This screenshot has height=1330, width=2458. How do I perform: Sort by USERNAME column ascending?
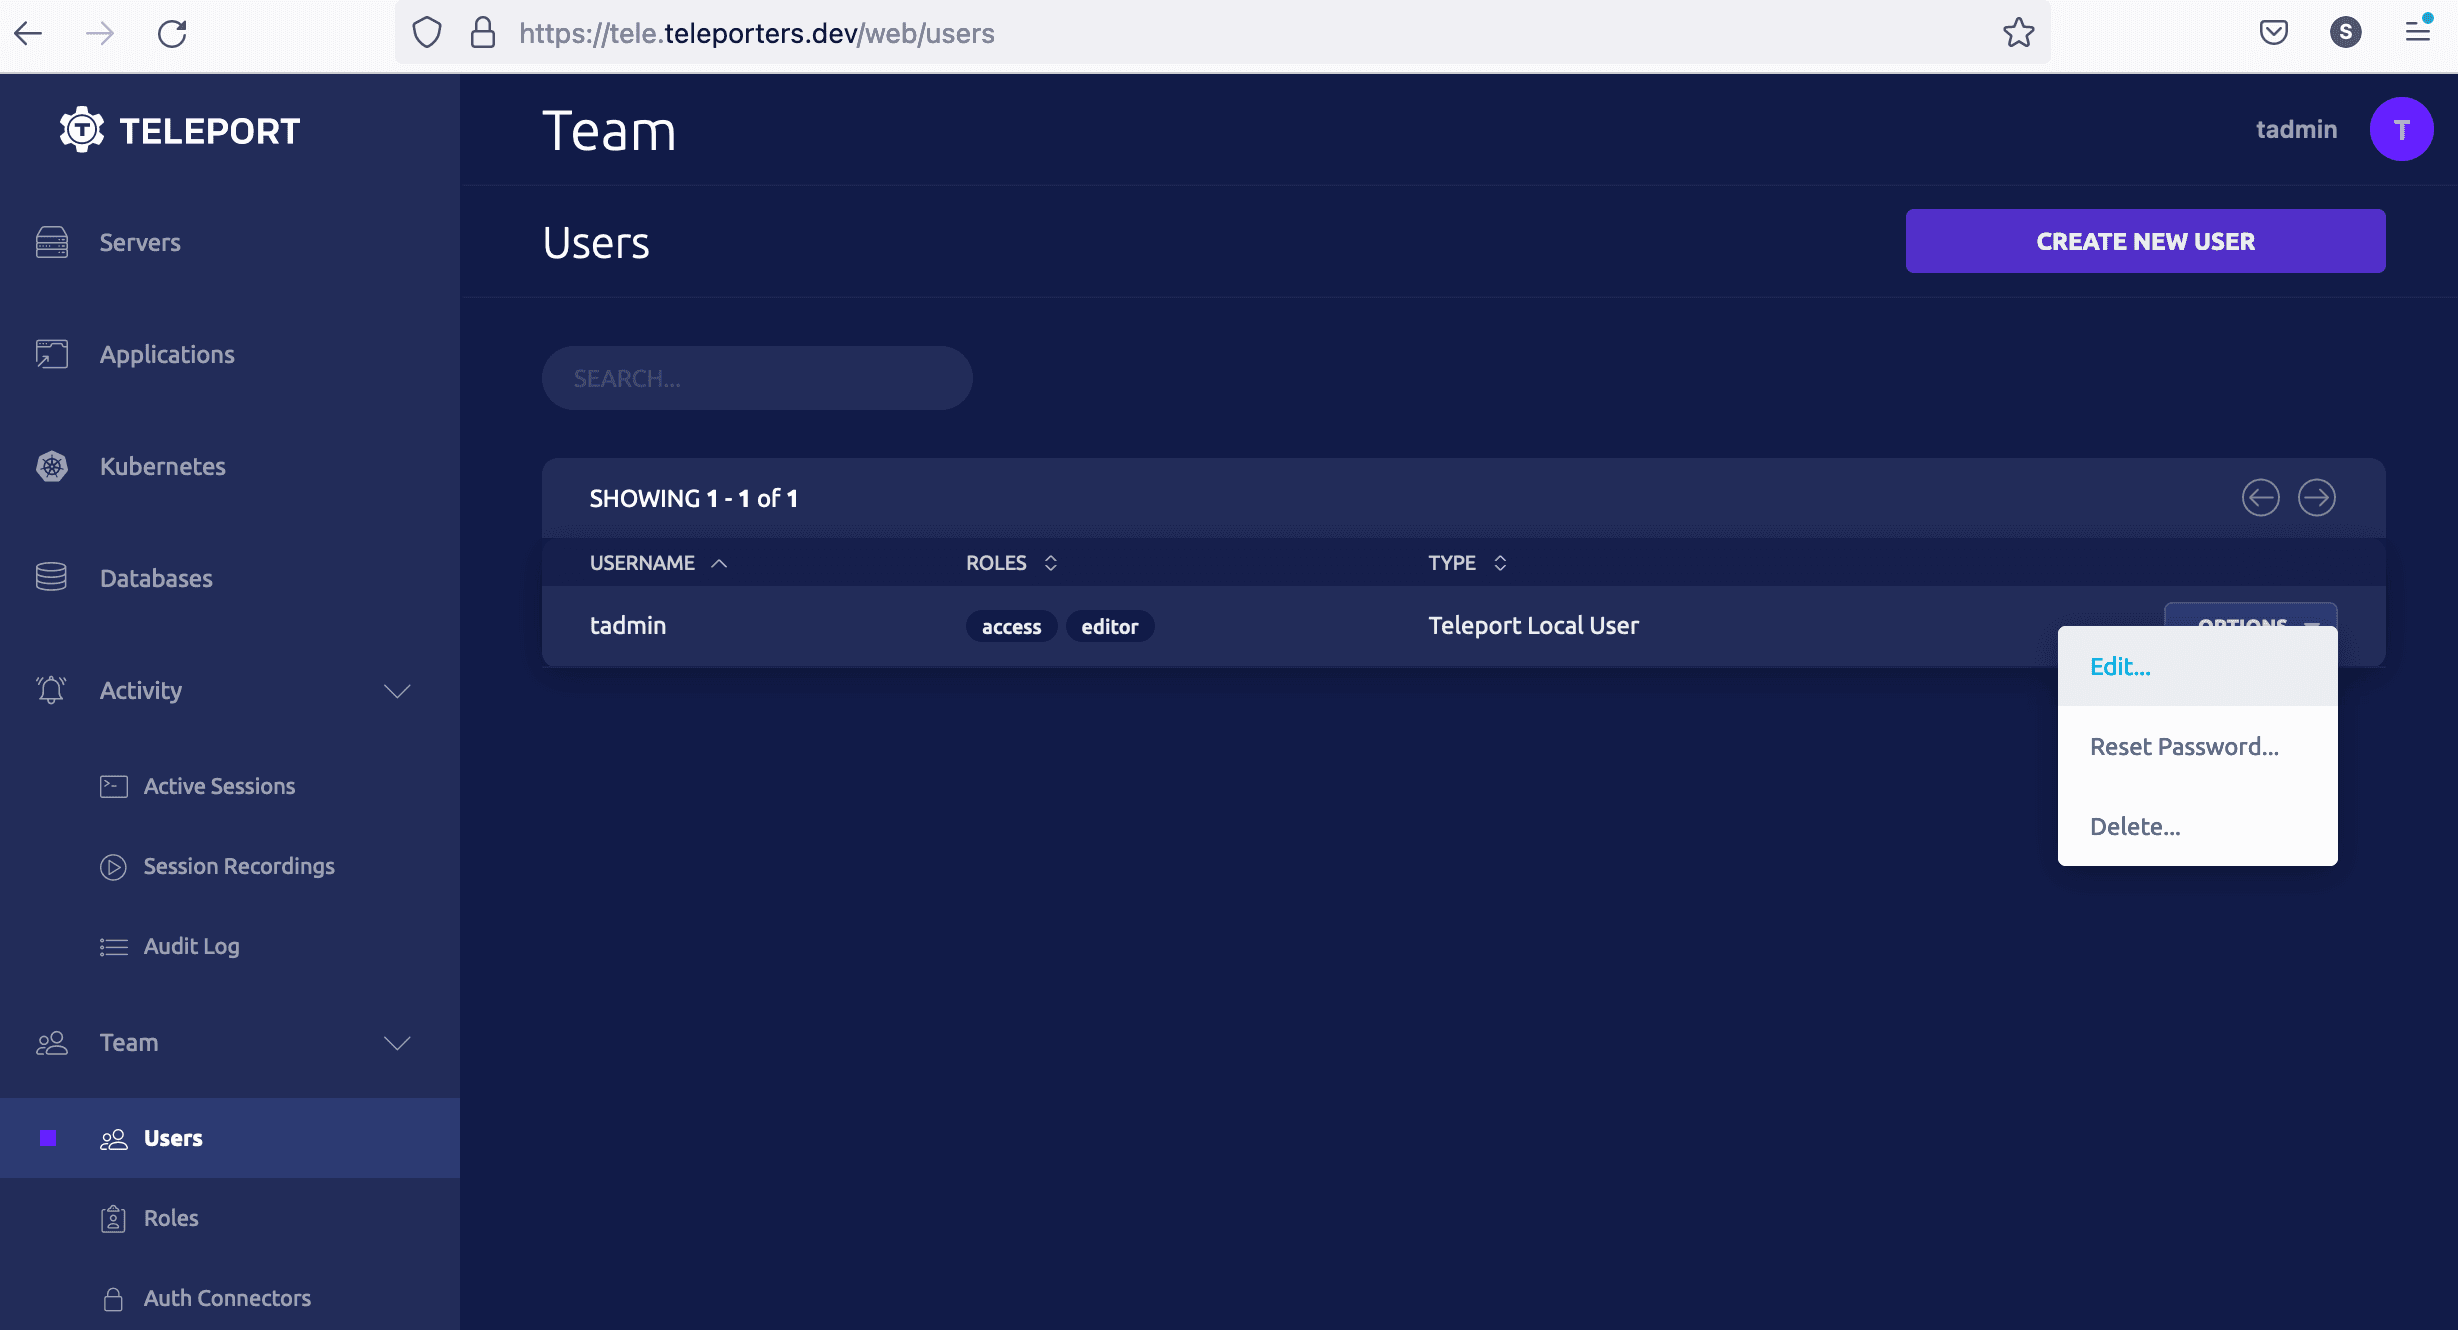click(x=657, y=563)
